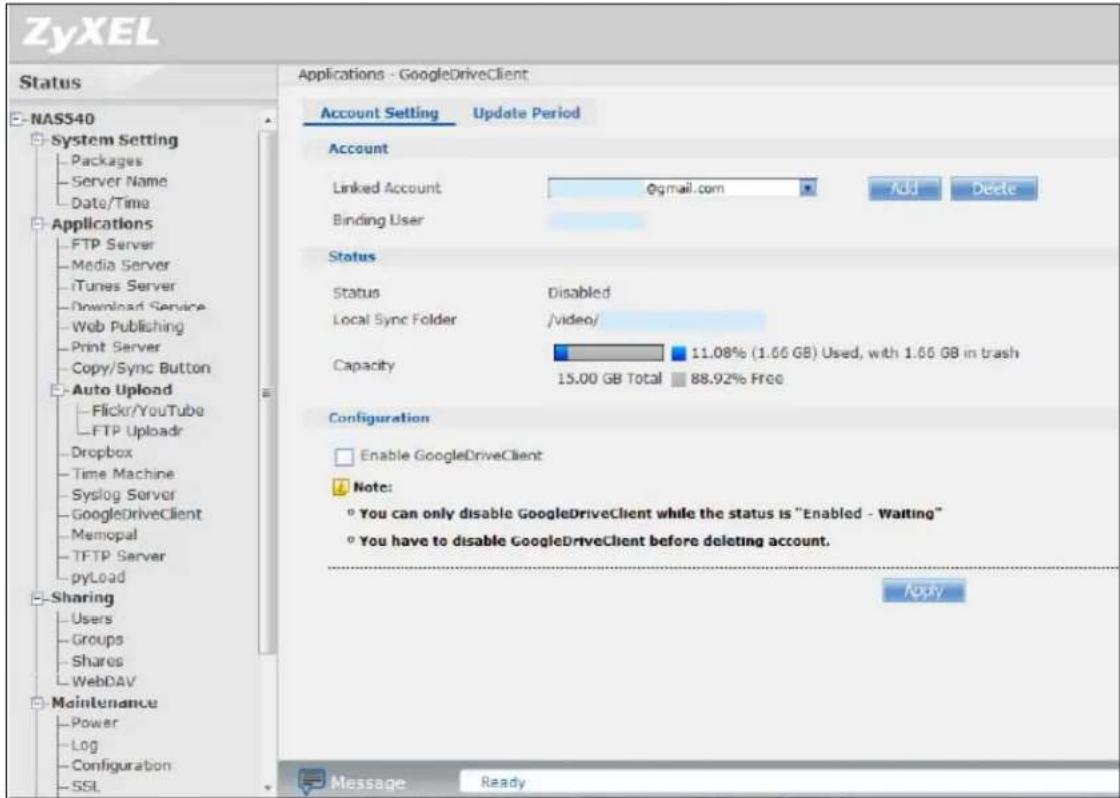This screenshot has width=1120, height=798.
Task: Collapse the Applications tree section
Action: tap(38, 224)
